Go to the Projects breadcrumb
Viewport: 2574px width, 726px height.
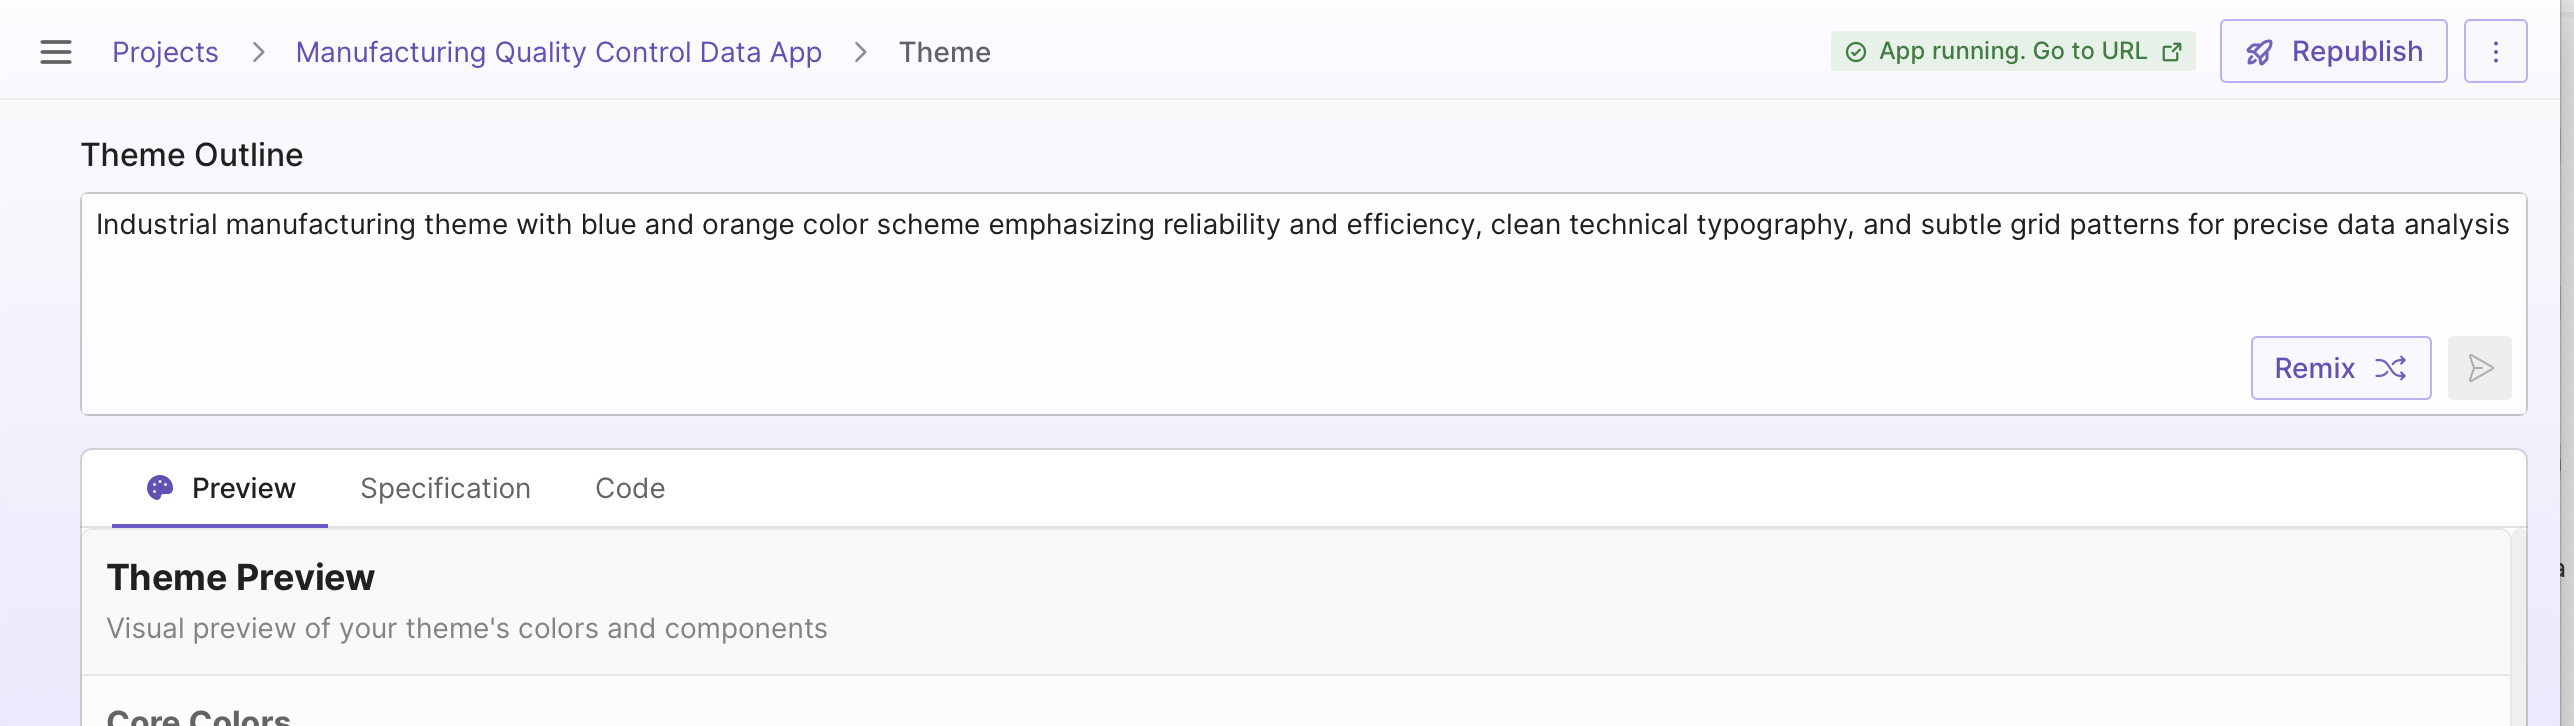pyautogui.click(x=165, y=52)
